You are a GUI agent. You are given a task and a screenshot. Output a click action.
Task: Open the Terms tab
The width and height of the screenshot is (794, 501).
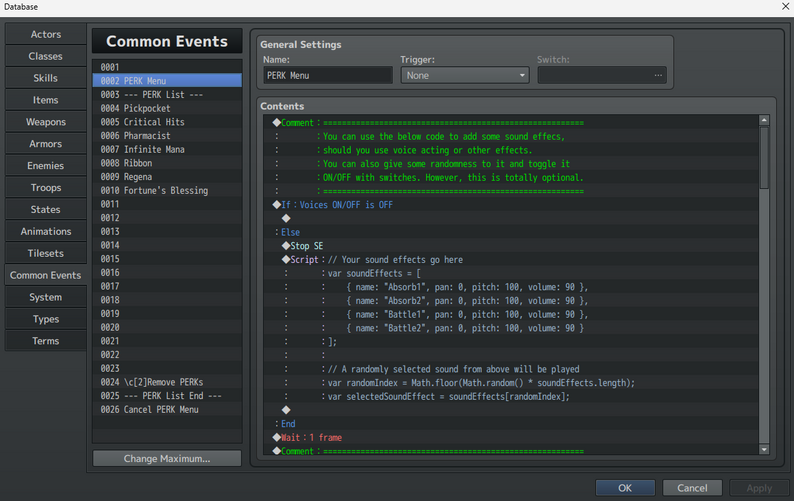click(46, 340)
